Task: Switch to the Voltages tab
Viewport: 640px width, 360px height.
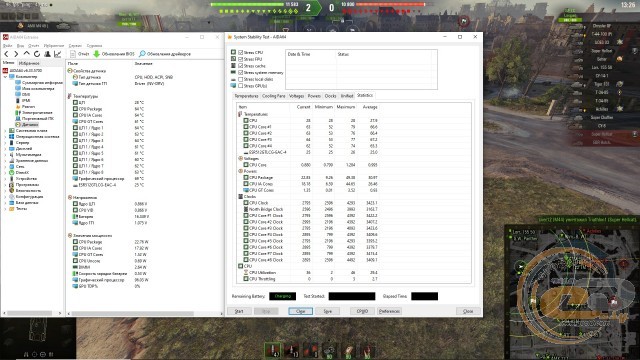Action: [x=296, y=96]
